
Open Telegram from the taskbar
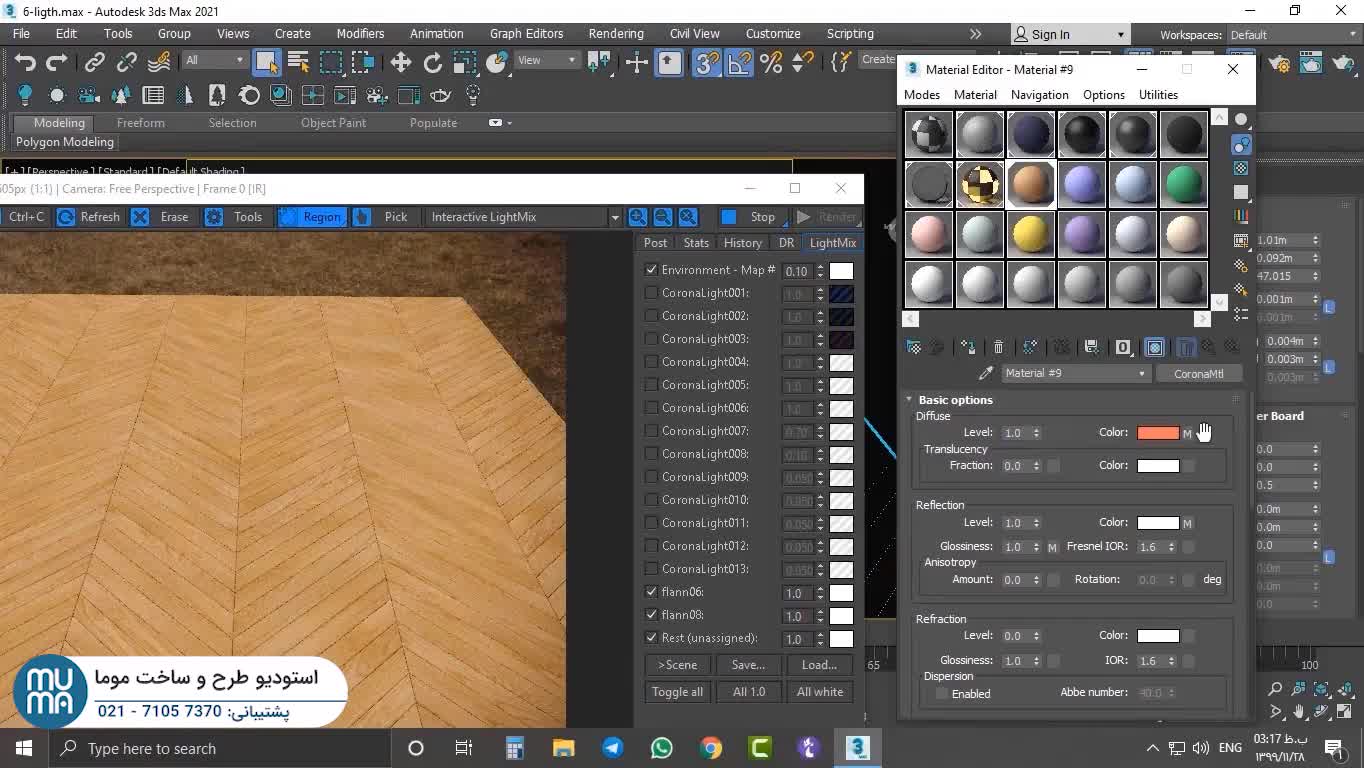pyautogui.click(x=612, y=748)
